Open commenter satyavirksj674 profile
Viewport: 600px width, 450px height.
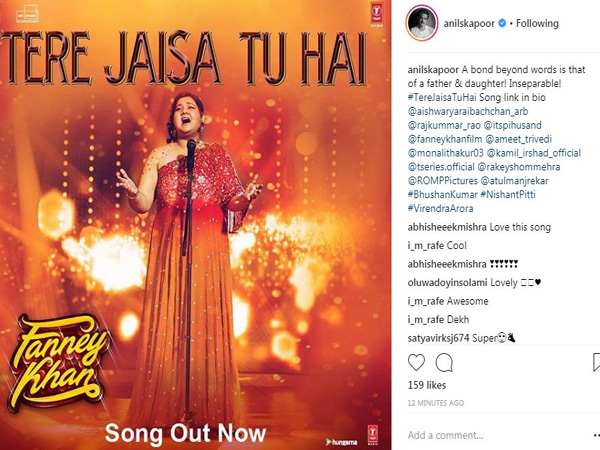point(439,338)
